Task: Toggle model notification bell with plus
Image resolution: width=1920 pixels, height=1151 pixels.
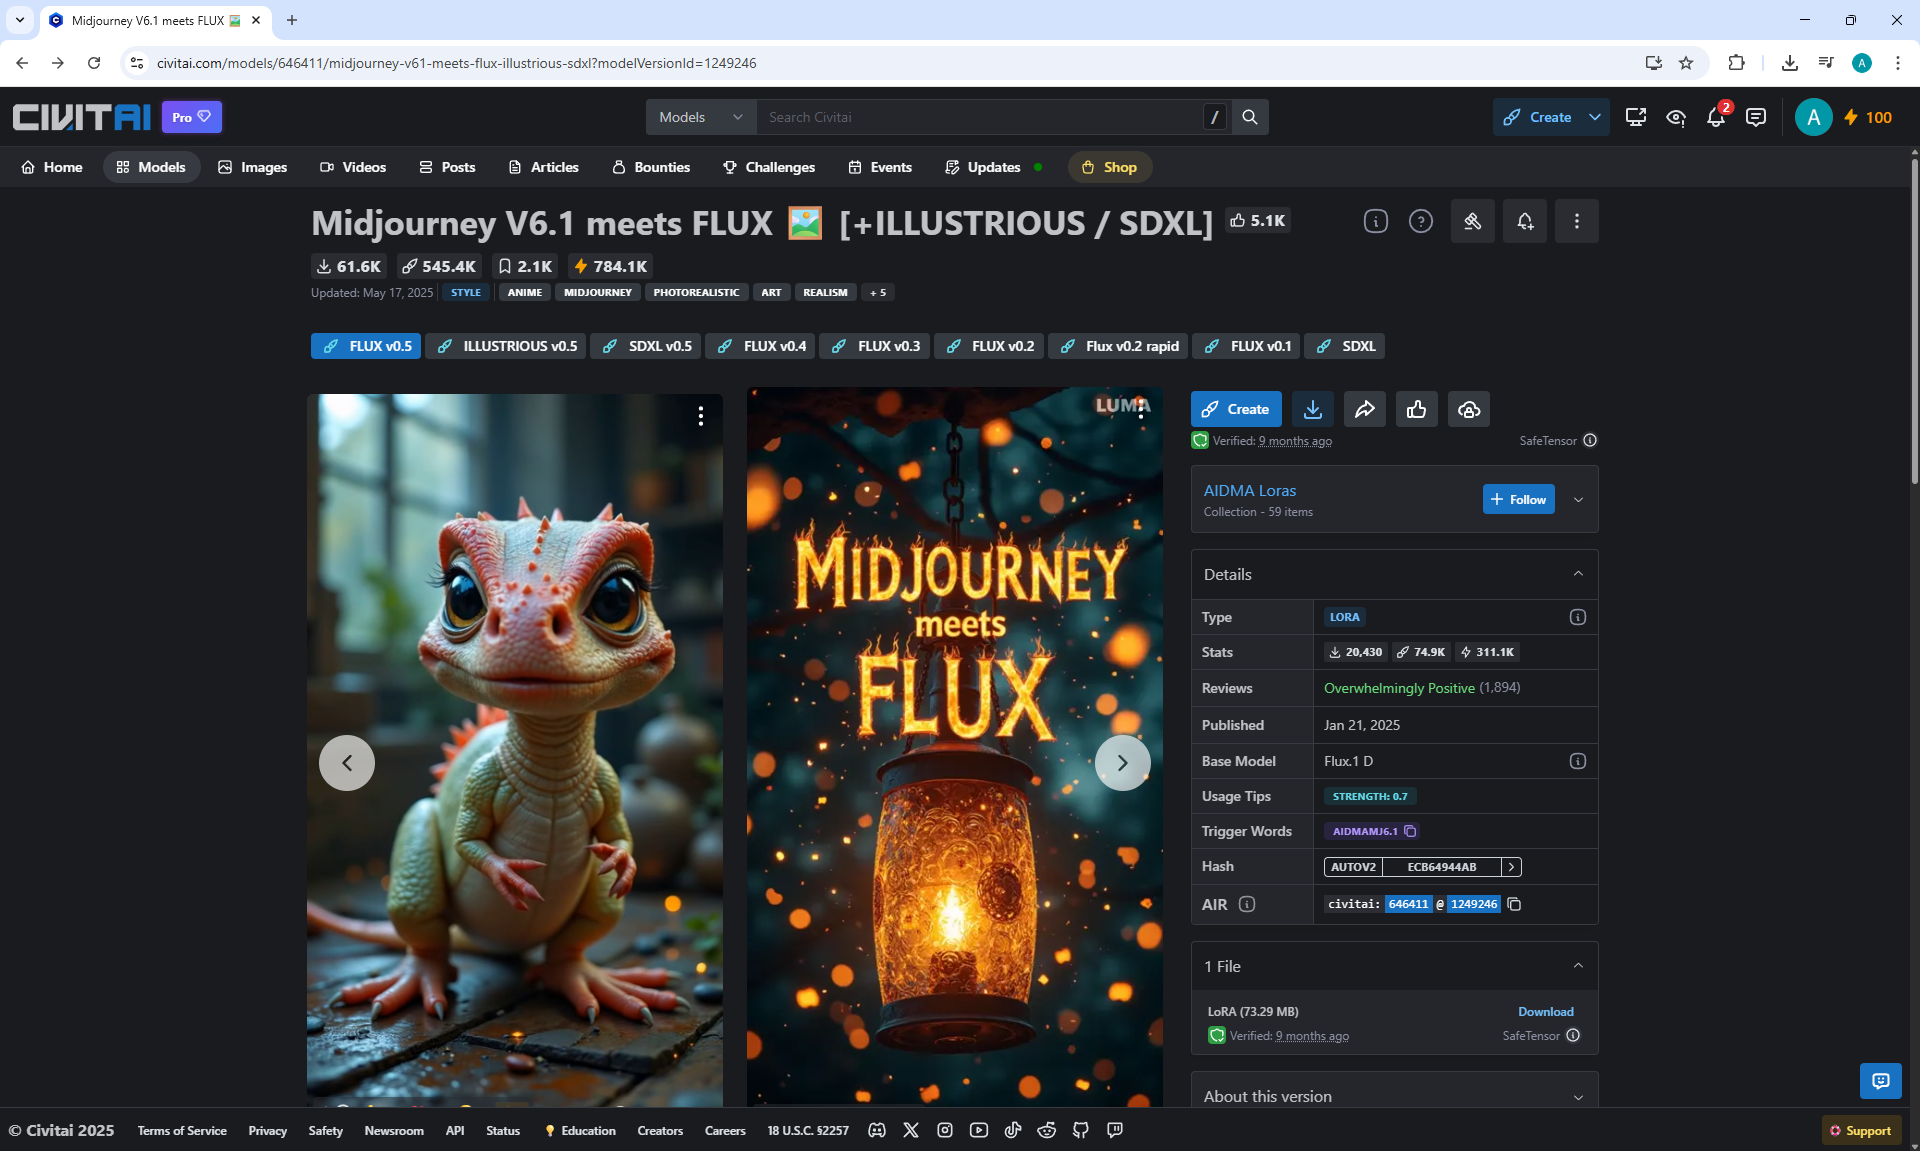Action: point(1525,221)
